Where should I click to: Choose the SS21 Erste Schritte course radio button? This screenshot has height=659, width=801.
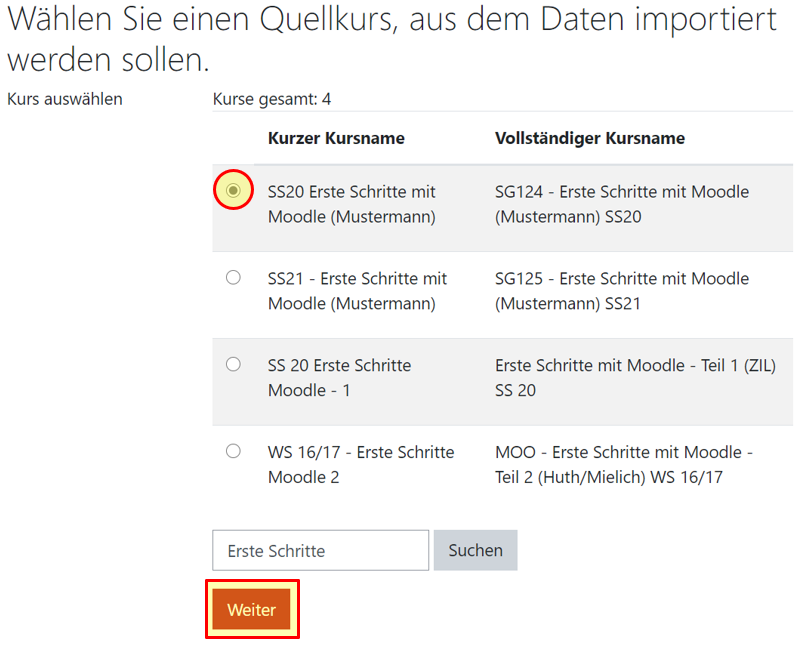point(233,277)
